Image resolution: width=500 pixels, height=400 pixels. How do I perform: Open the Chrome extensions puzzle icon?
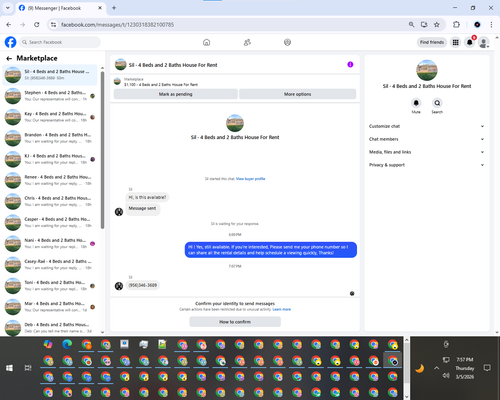point(456,24)
